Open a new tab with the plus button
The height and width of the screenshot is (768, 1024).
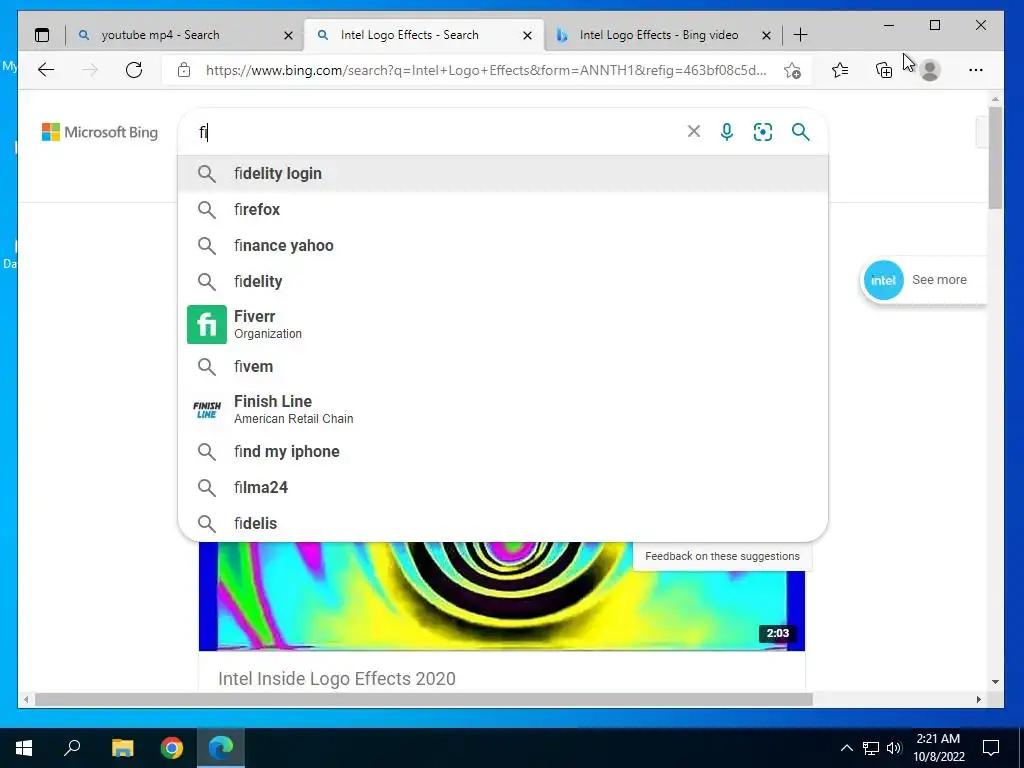coord(801,35)
